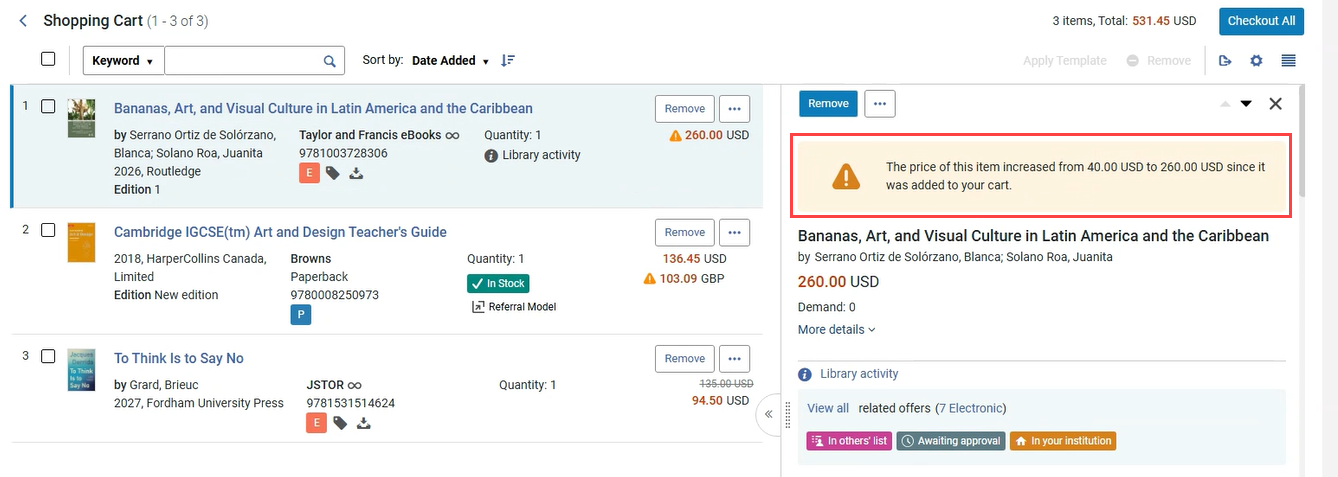Image resolution: width=1338 pixels, height=477 pixels.
Task: Click the back arrow beside Shopping Cart
Action: pos(23,21)
